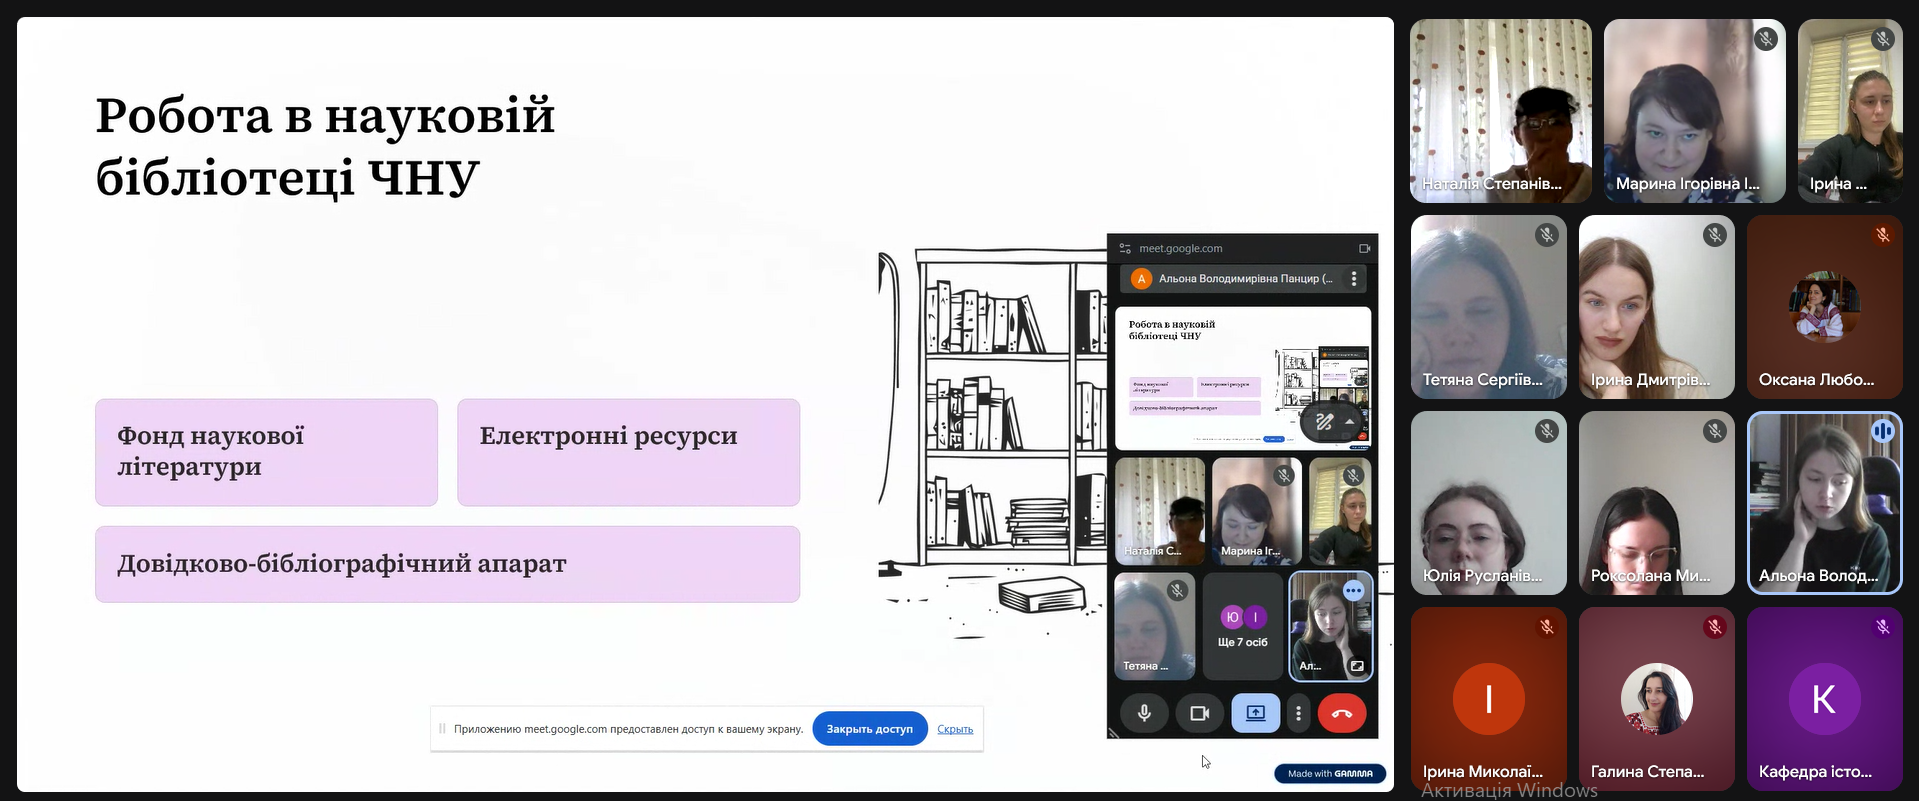Image resolution: width=1919 pixels, height=801 pixels.
Task: Click the shared presentation preview in mini window
Action: point(1243,378)
